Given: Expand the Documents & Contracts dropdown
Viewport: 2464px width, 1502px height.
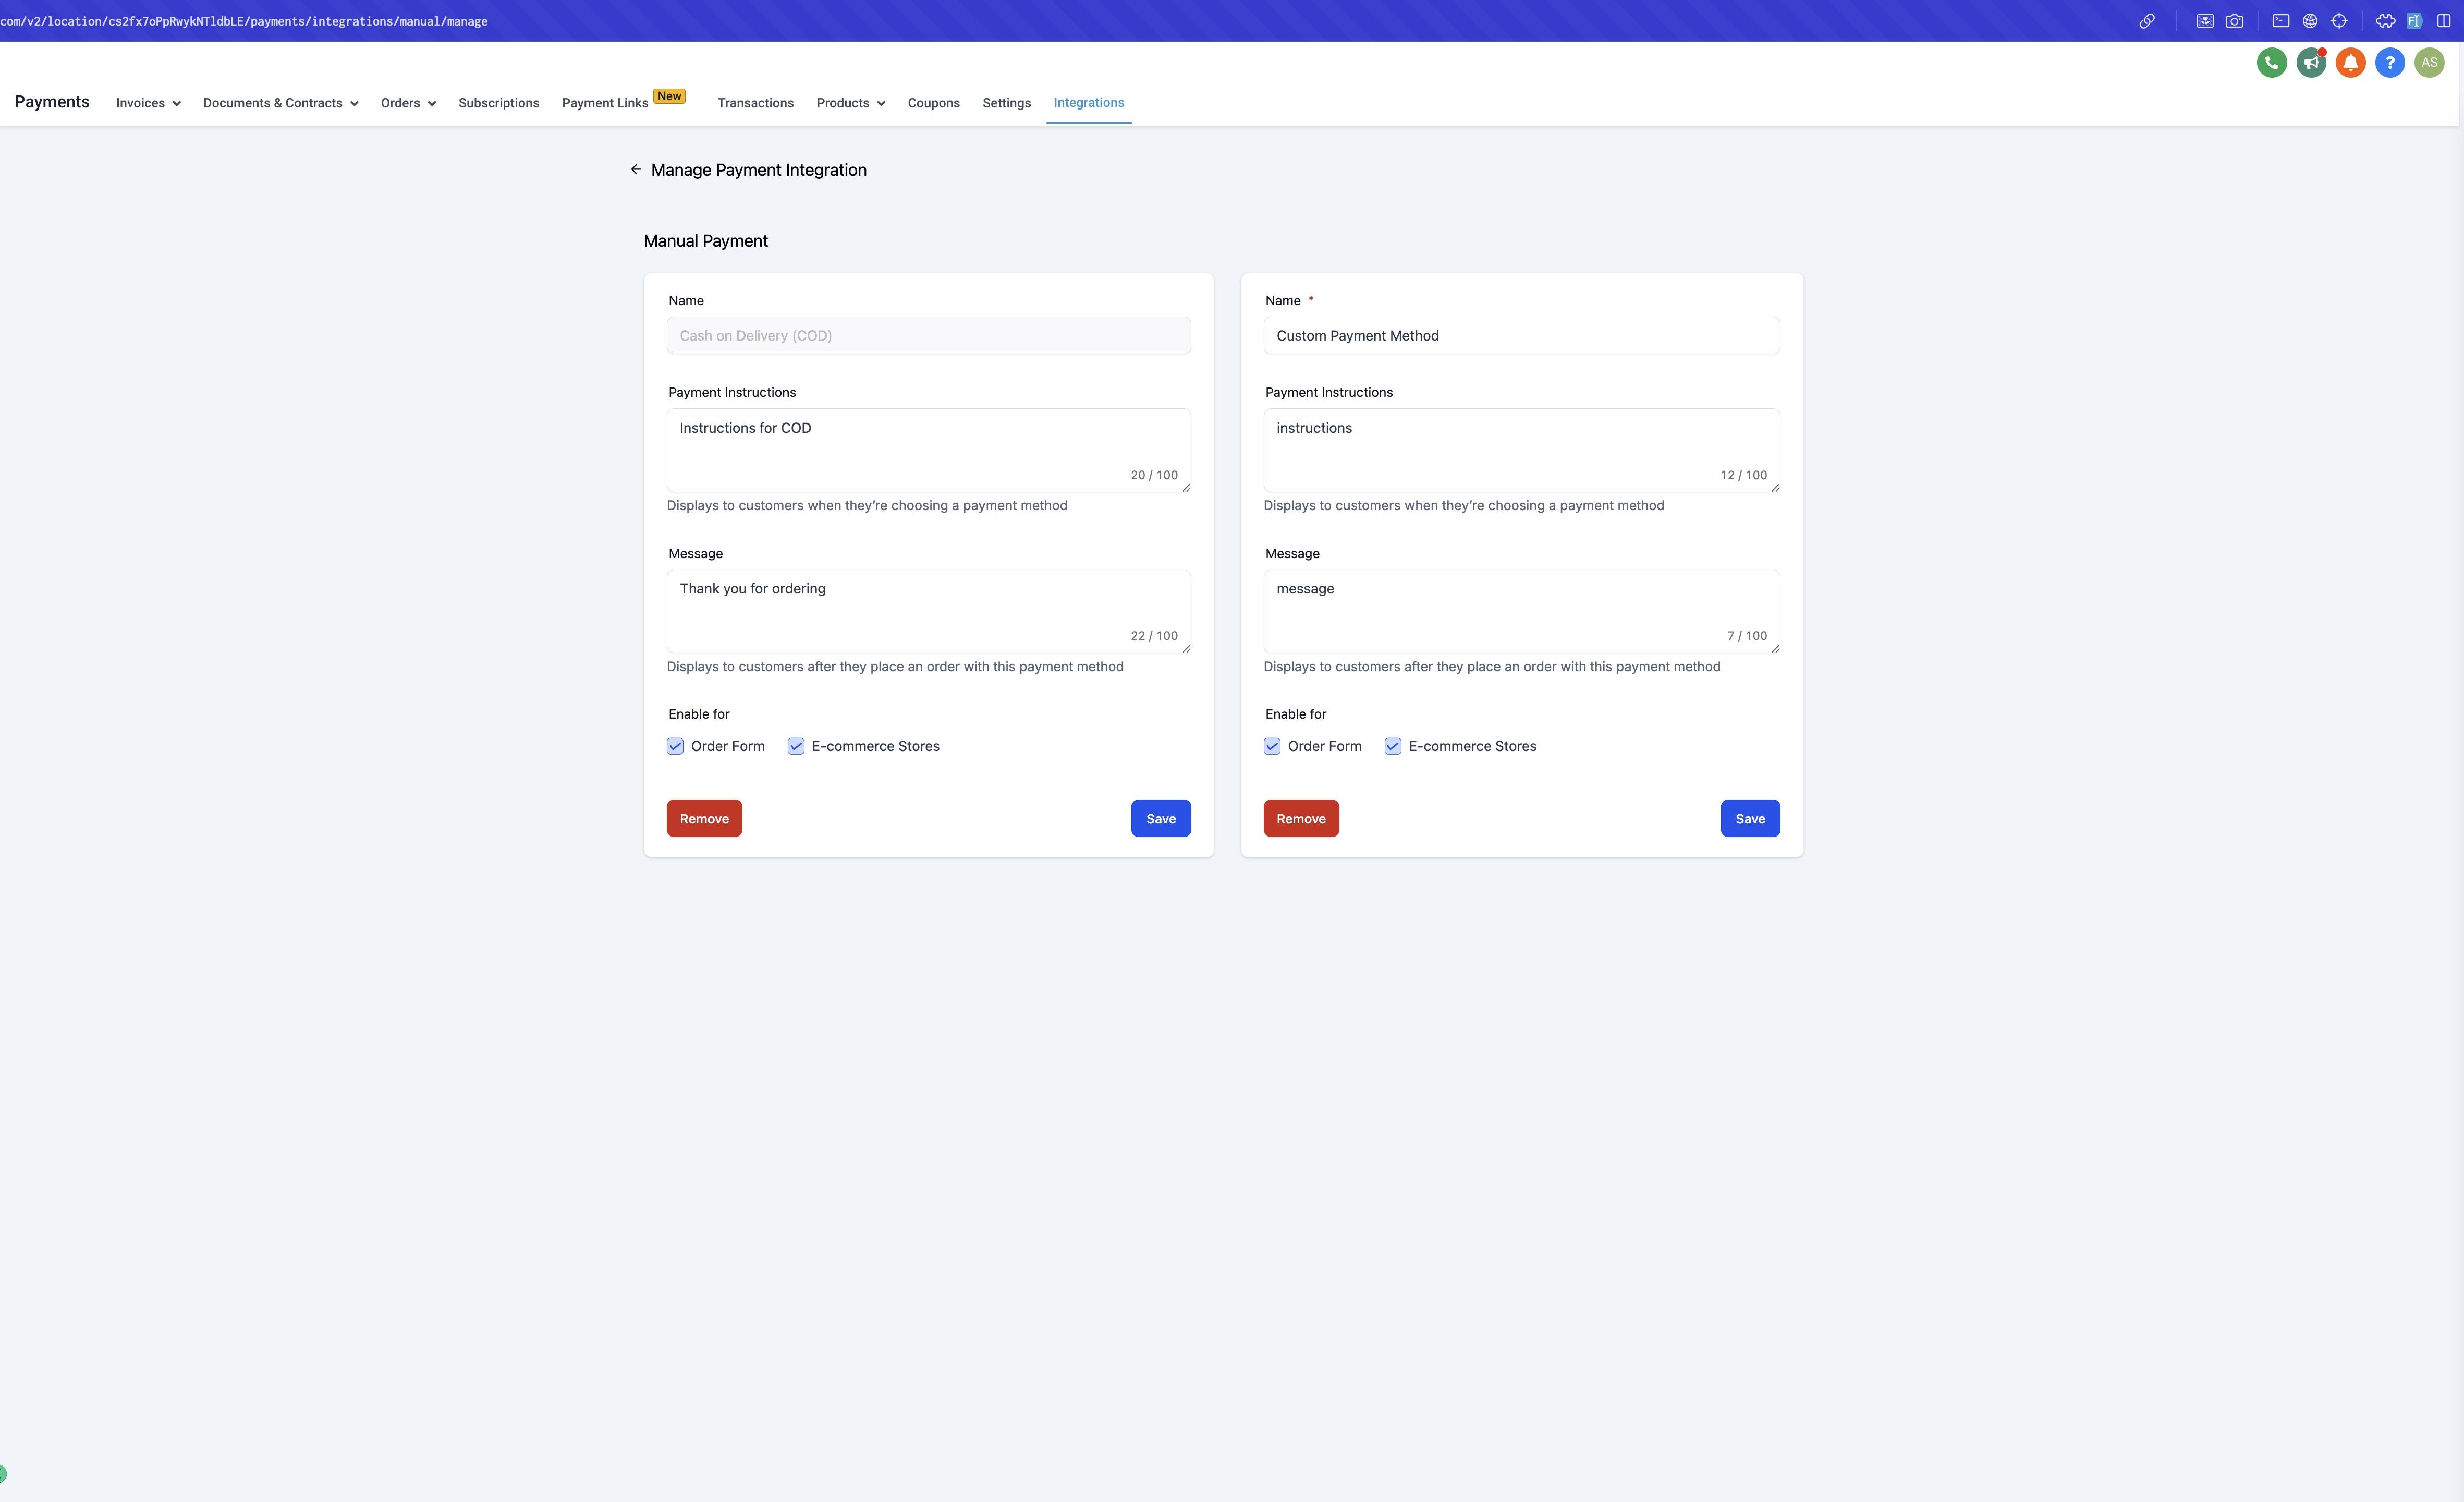Looking at the screenshot, I should 281,104.
